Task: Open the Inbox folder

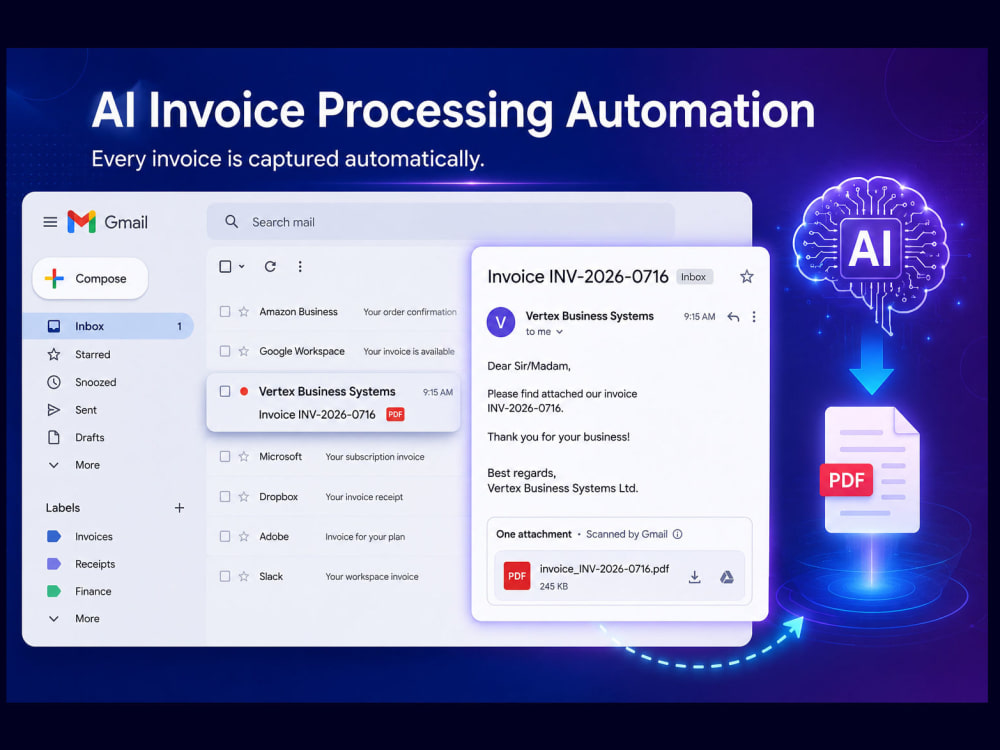Action: click(108, 326)
